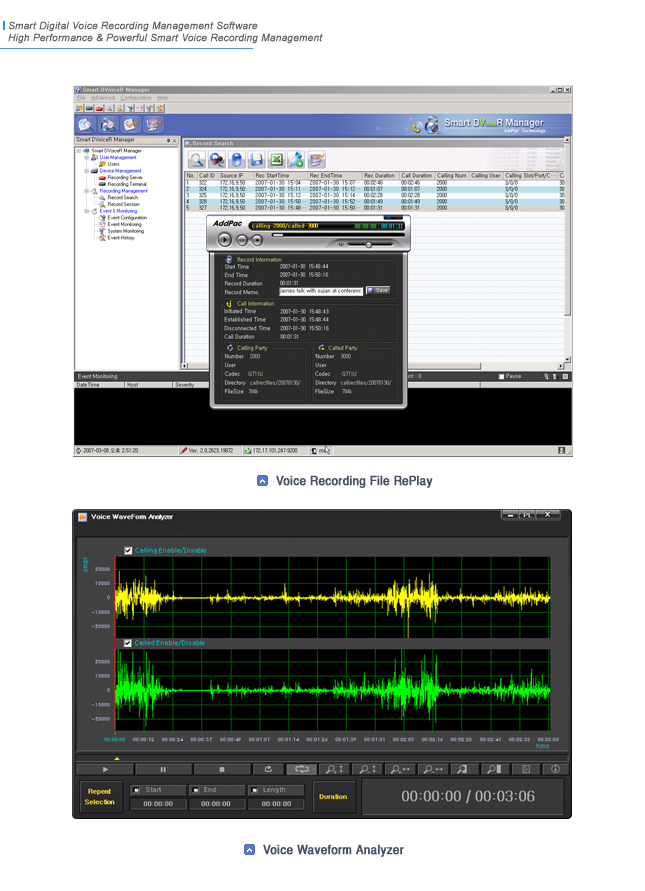The height and width of the screenshot is (891, 645).
Task: Toggle the Pause checkbox in Event Monitoring
Action: [501, 376]
